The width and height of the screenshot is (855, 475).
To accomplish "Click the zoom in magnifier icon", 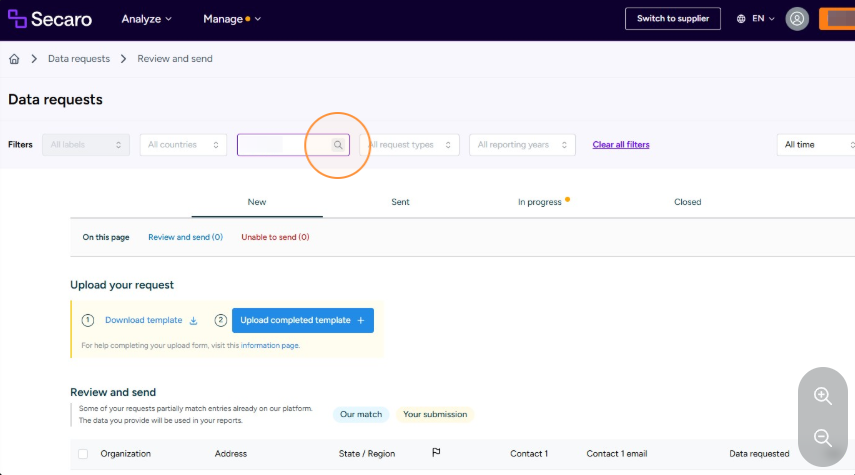I will pyautogui.click(x=822, y=395).
